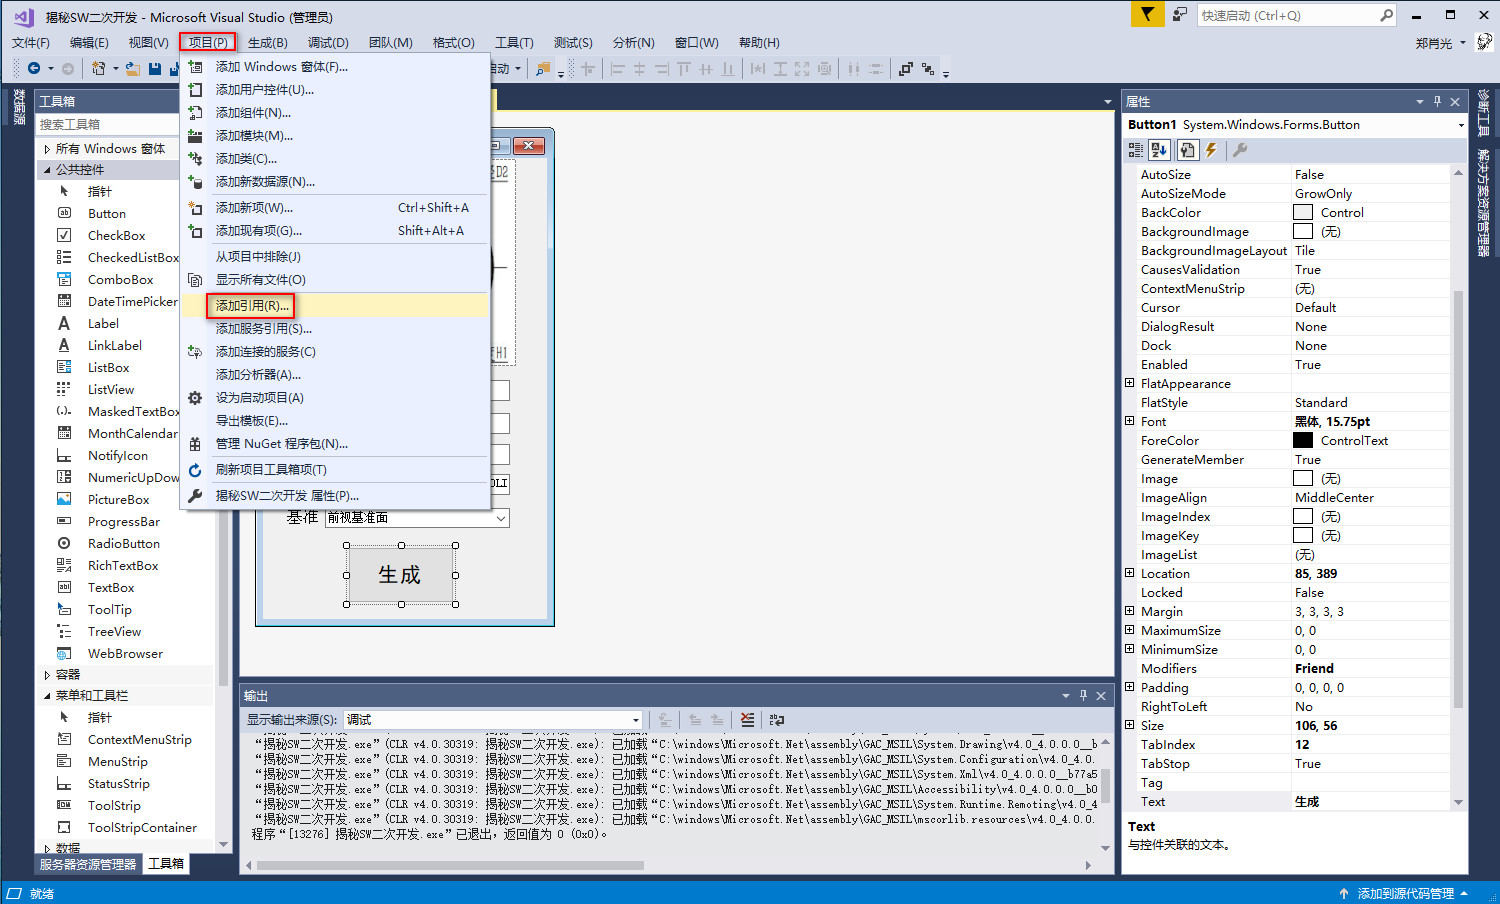Expand the Size property group
Viewport: 1500px width, 904px height.
pyautogui.click(x=1130, y=725)
